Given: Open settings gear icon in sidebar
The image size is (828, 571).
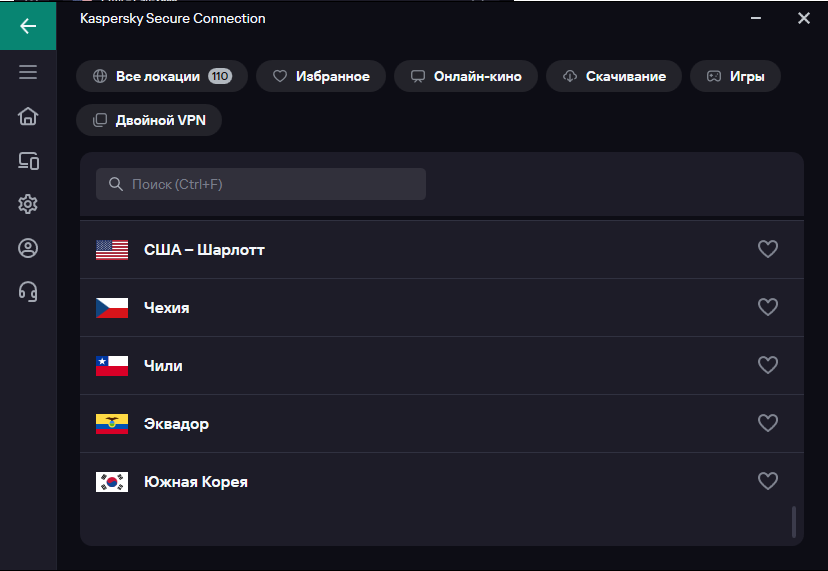Looking at the screenshot, I should click(x=28, y=204).
